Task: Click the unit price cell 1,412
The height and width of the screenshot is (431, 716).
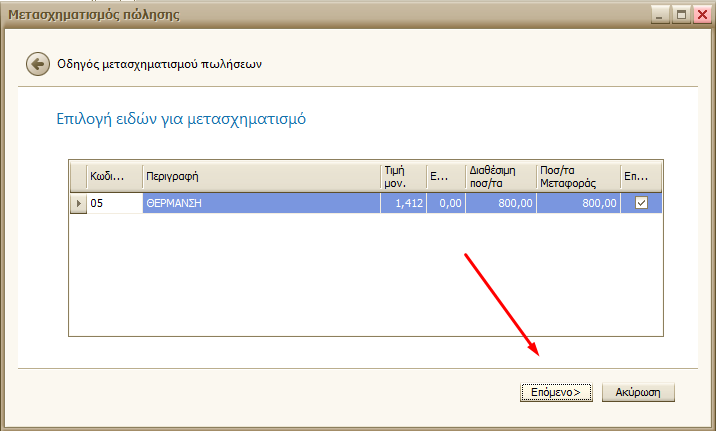Action: [x=402, y=203]
